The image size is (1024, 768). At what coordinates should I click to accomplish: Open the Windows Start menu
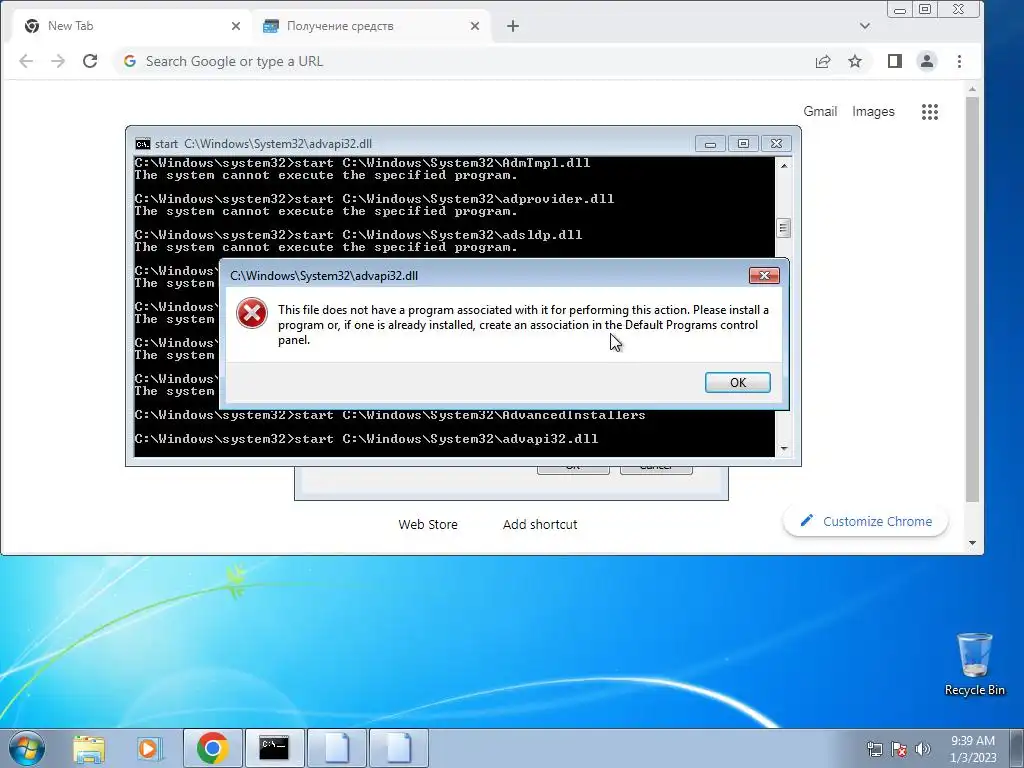tap(26, 748)
